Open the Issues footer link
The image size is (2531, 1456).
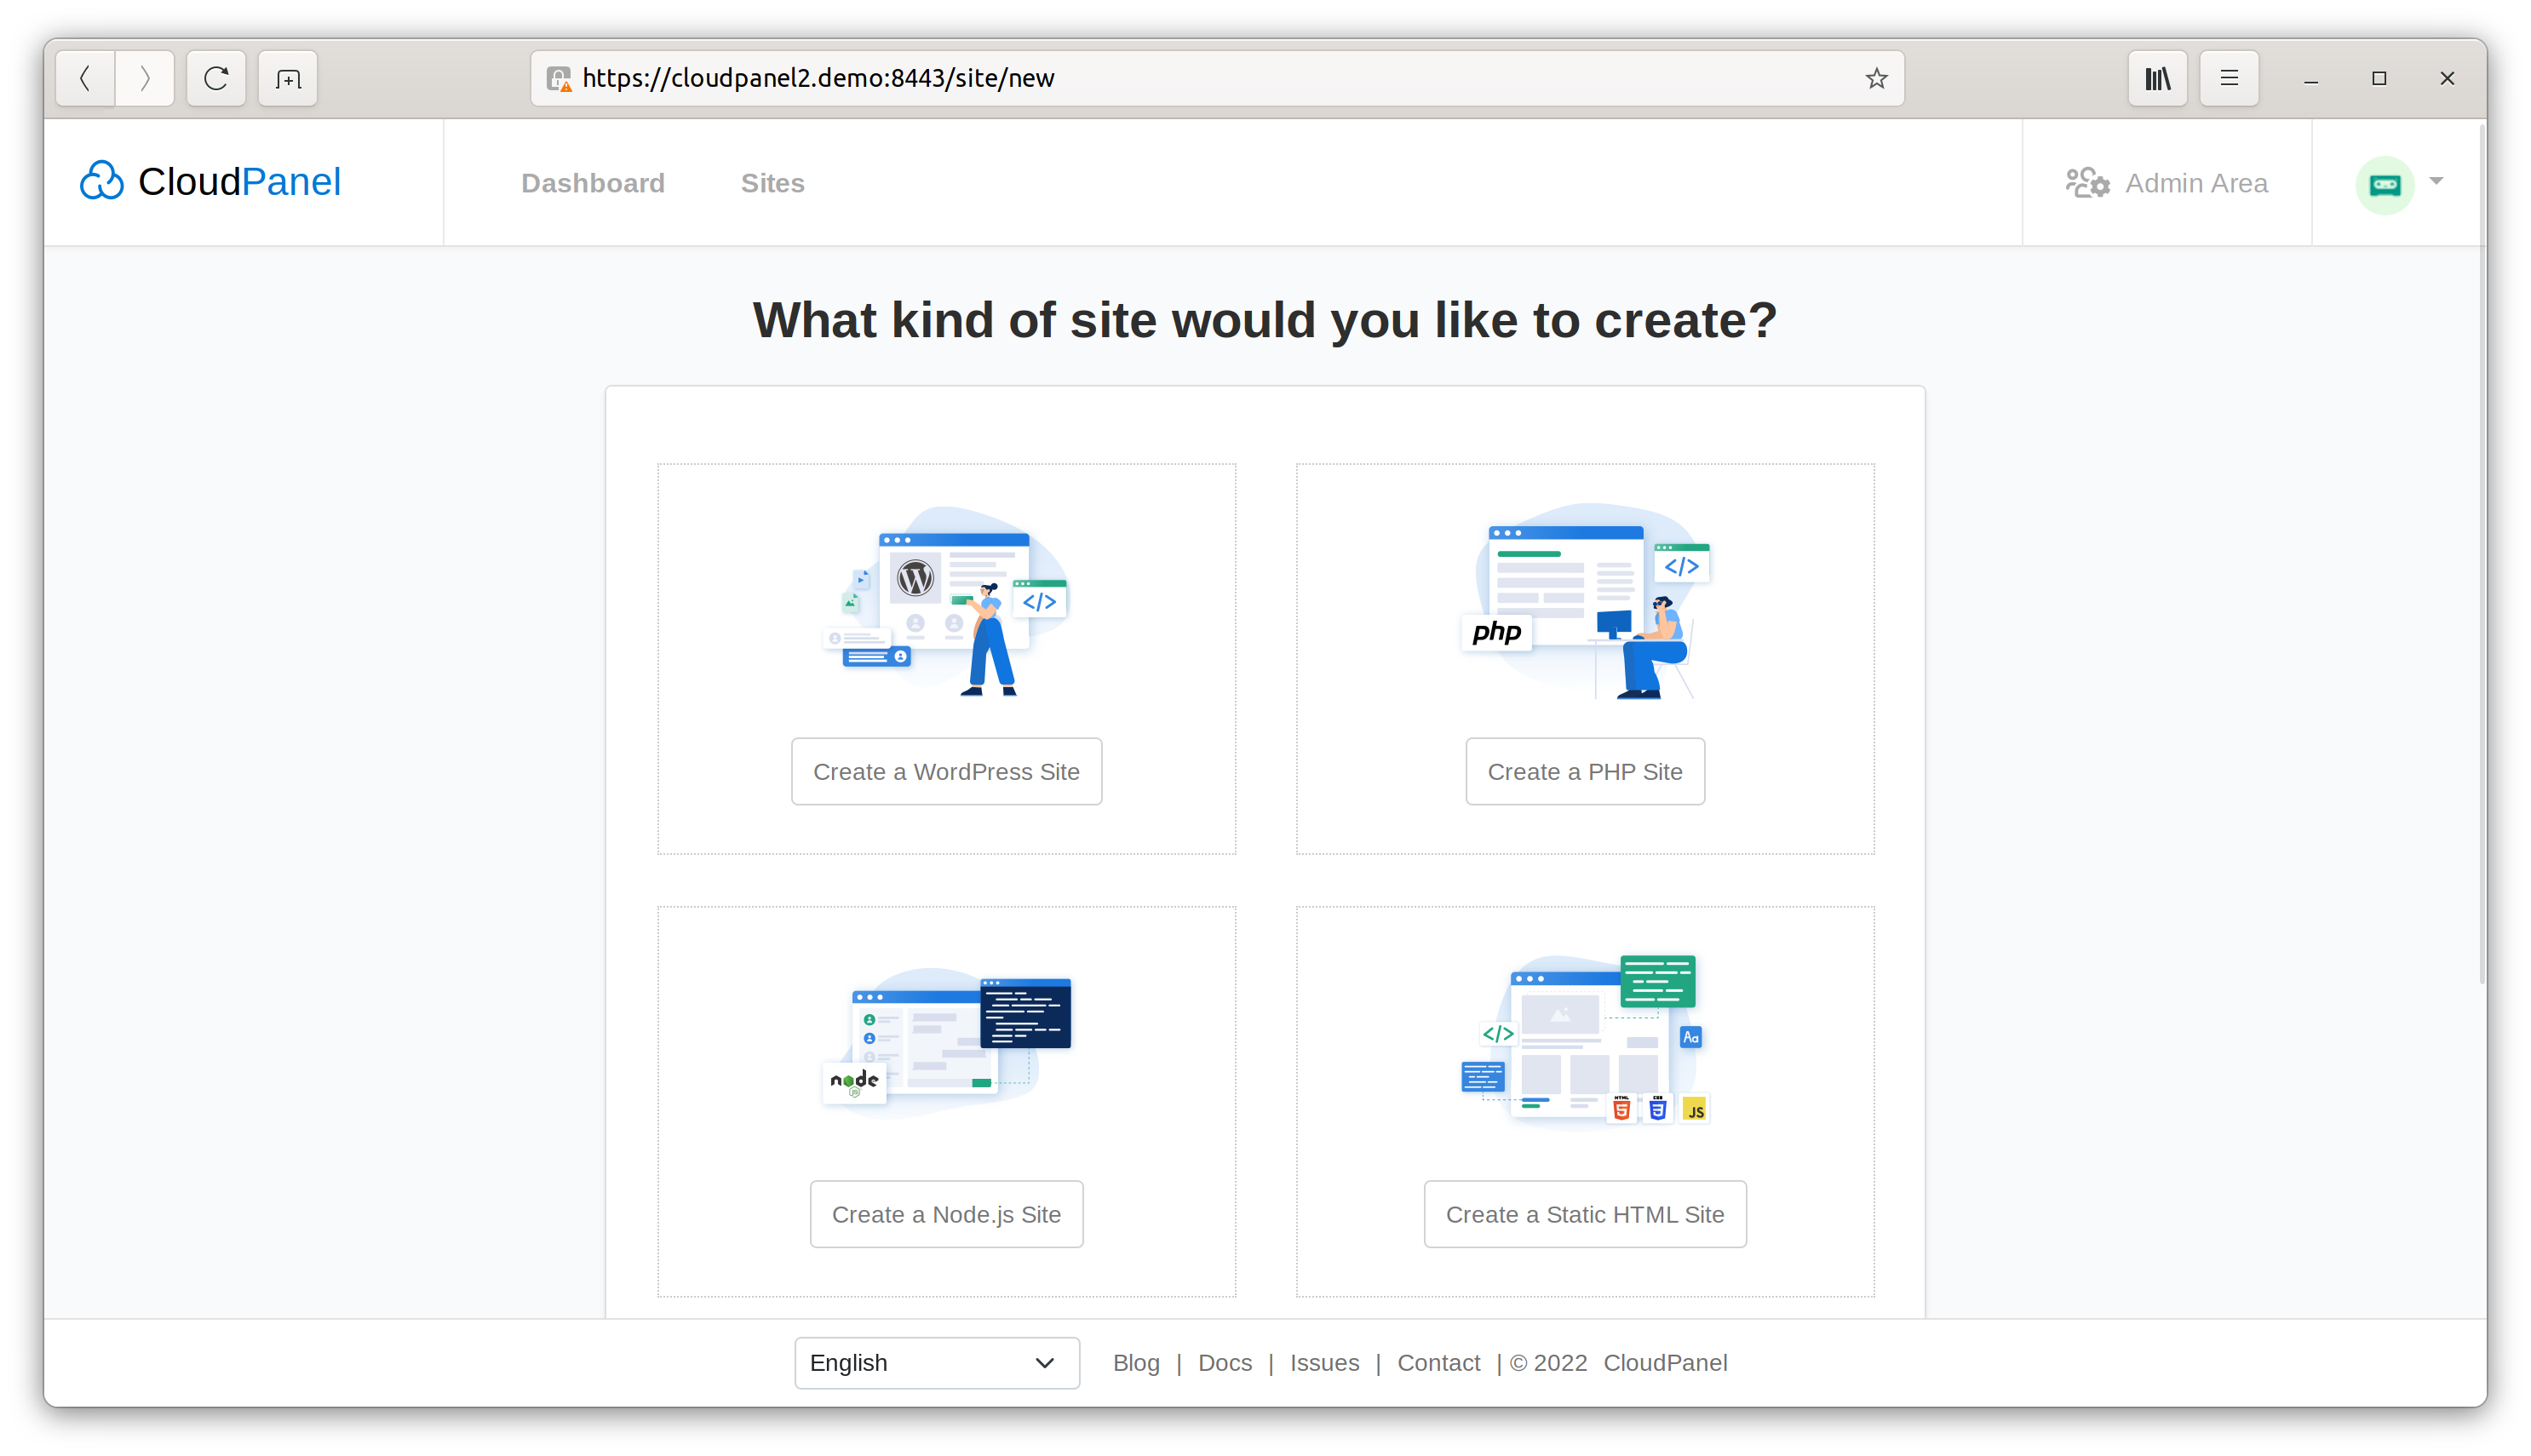[1324, 1362]
